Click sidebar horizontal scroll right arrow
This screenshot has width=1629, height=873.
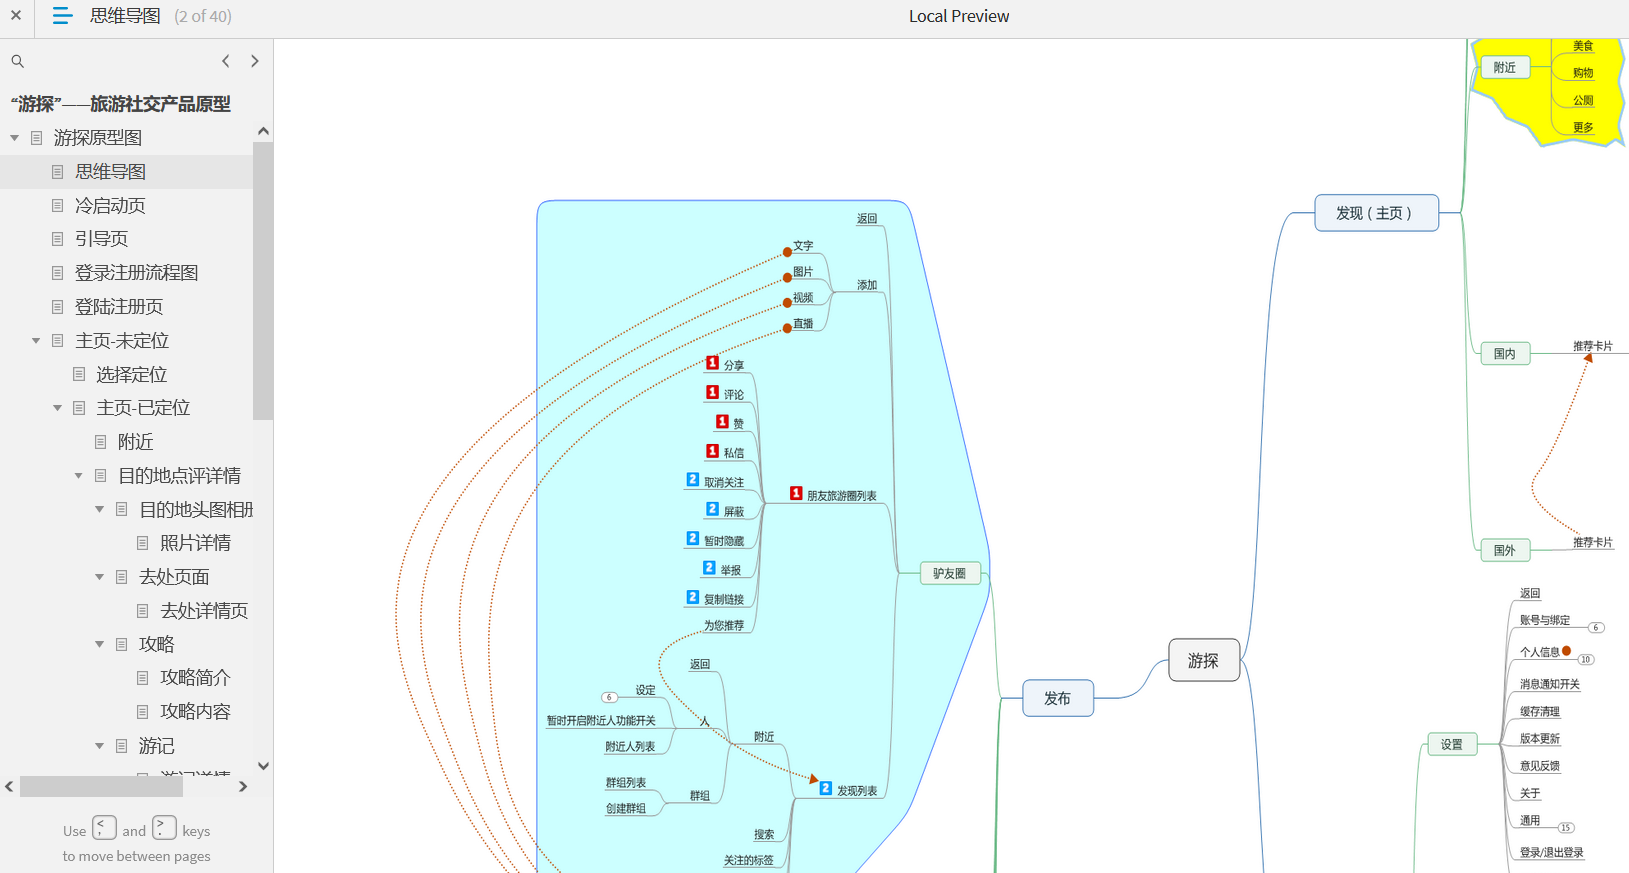click(243, 787)
